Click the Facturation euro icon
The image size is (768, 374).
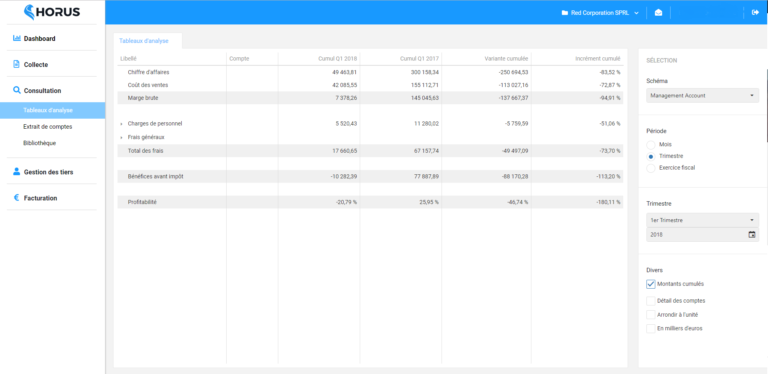[16, 198]
